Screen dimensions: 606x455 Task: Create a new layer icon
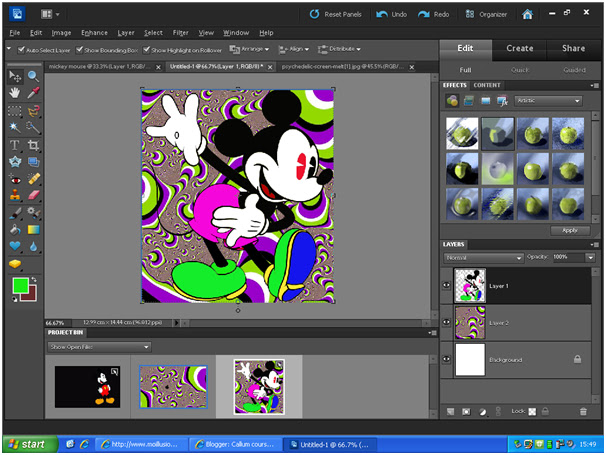click(450, 412)
